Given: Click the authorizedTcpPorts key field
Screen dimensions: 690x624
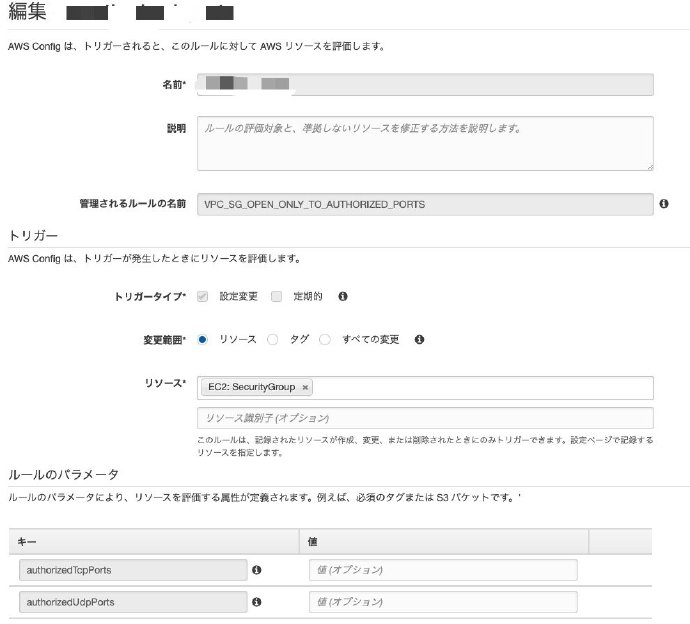Looking at the screenshot, I should 133,570.
